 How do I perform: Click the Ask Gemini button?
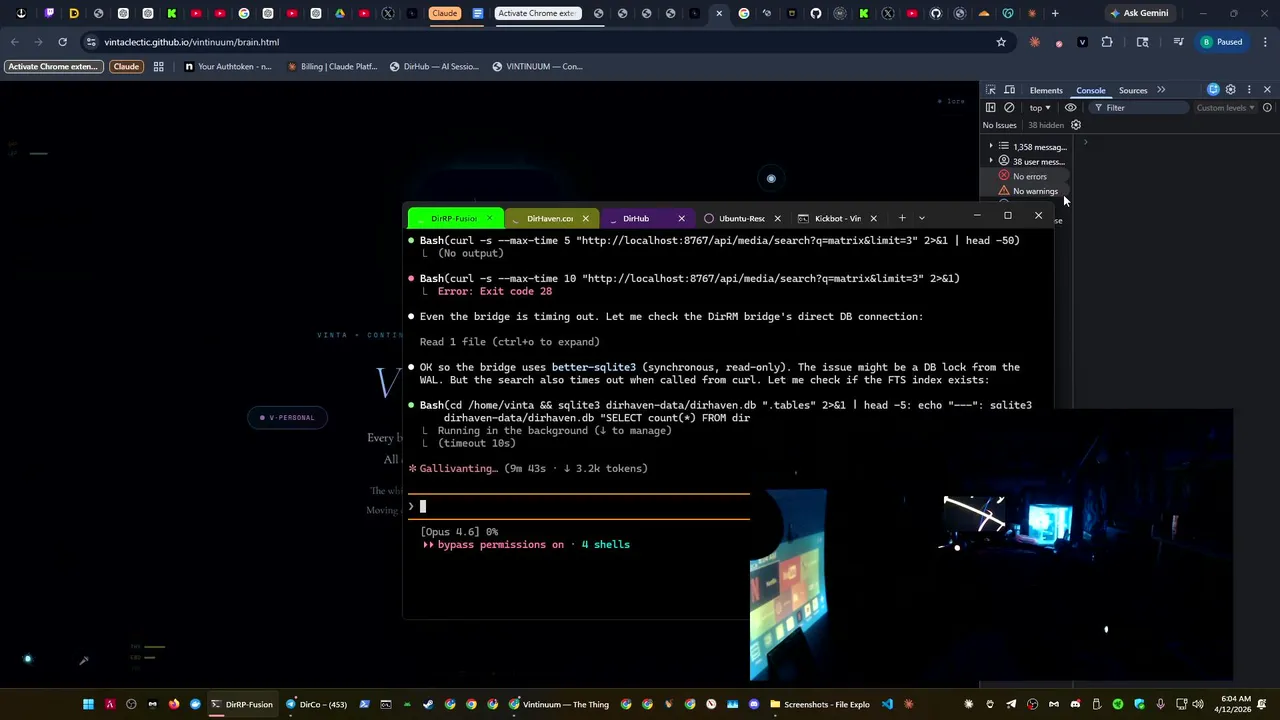pos(1139,13)
